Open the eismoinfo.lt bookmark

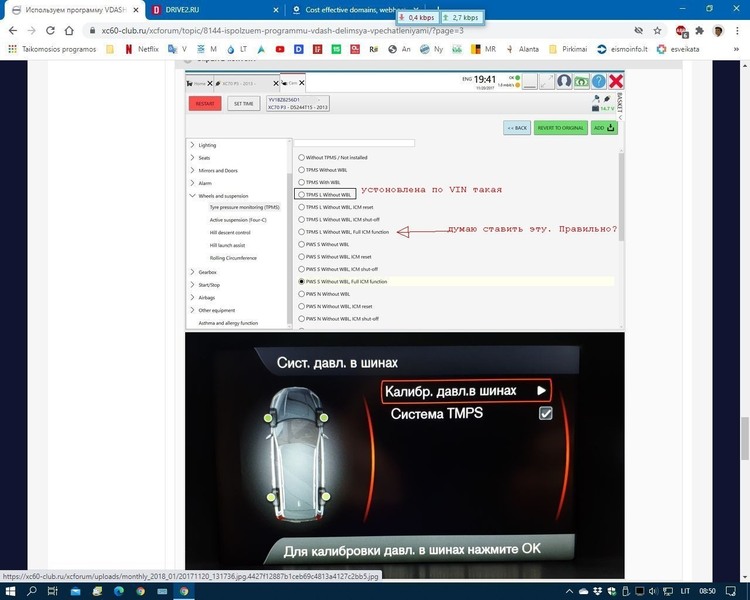[x=622, y=49]
